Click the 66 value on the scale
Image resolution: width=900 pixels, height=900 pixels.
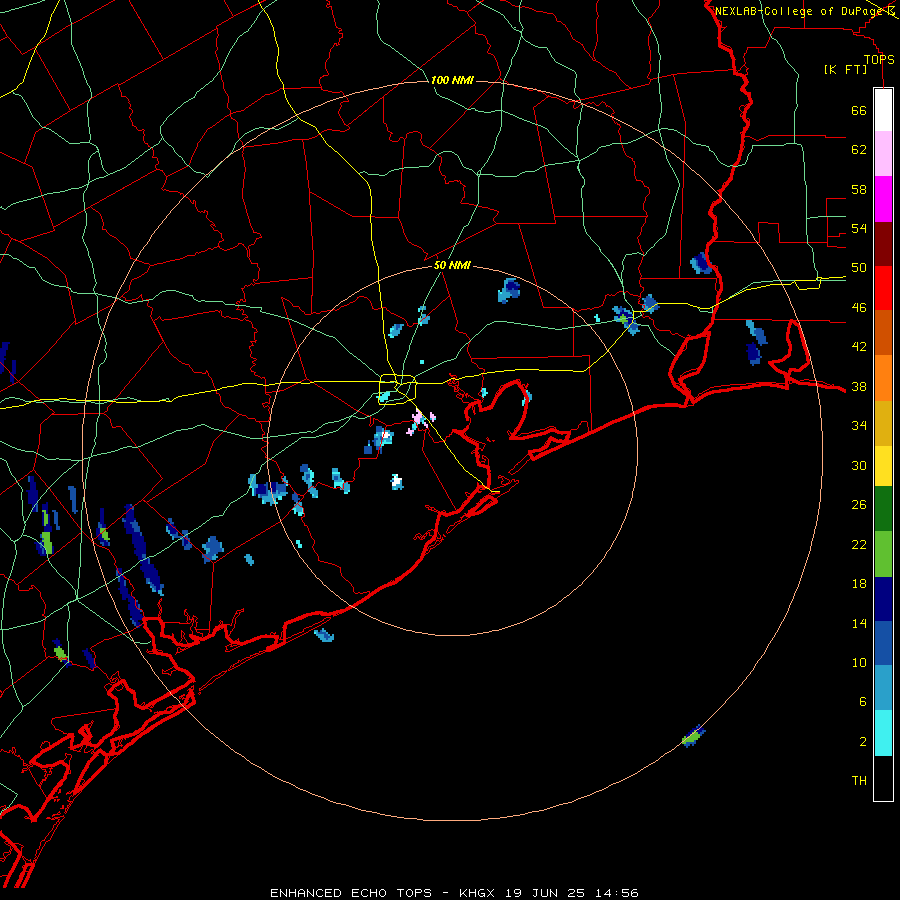tap(859, 111)
